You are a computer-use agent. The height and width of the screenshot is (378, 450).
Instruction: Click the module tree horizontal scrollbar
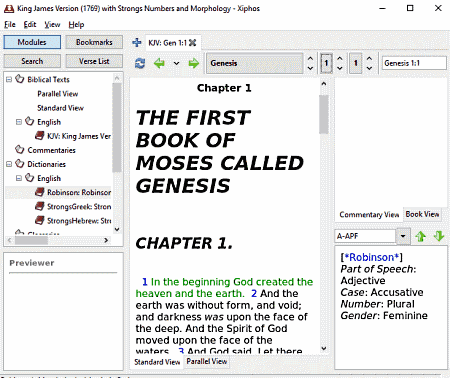coord(32,240)
